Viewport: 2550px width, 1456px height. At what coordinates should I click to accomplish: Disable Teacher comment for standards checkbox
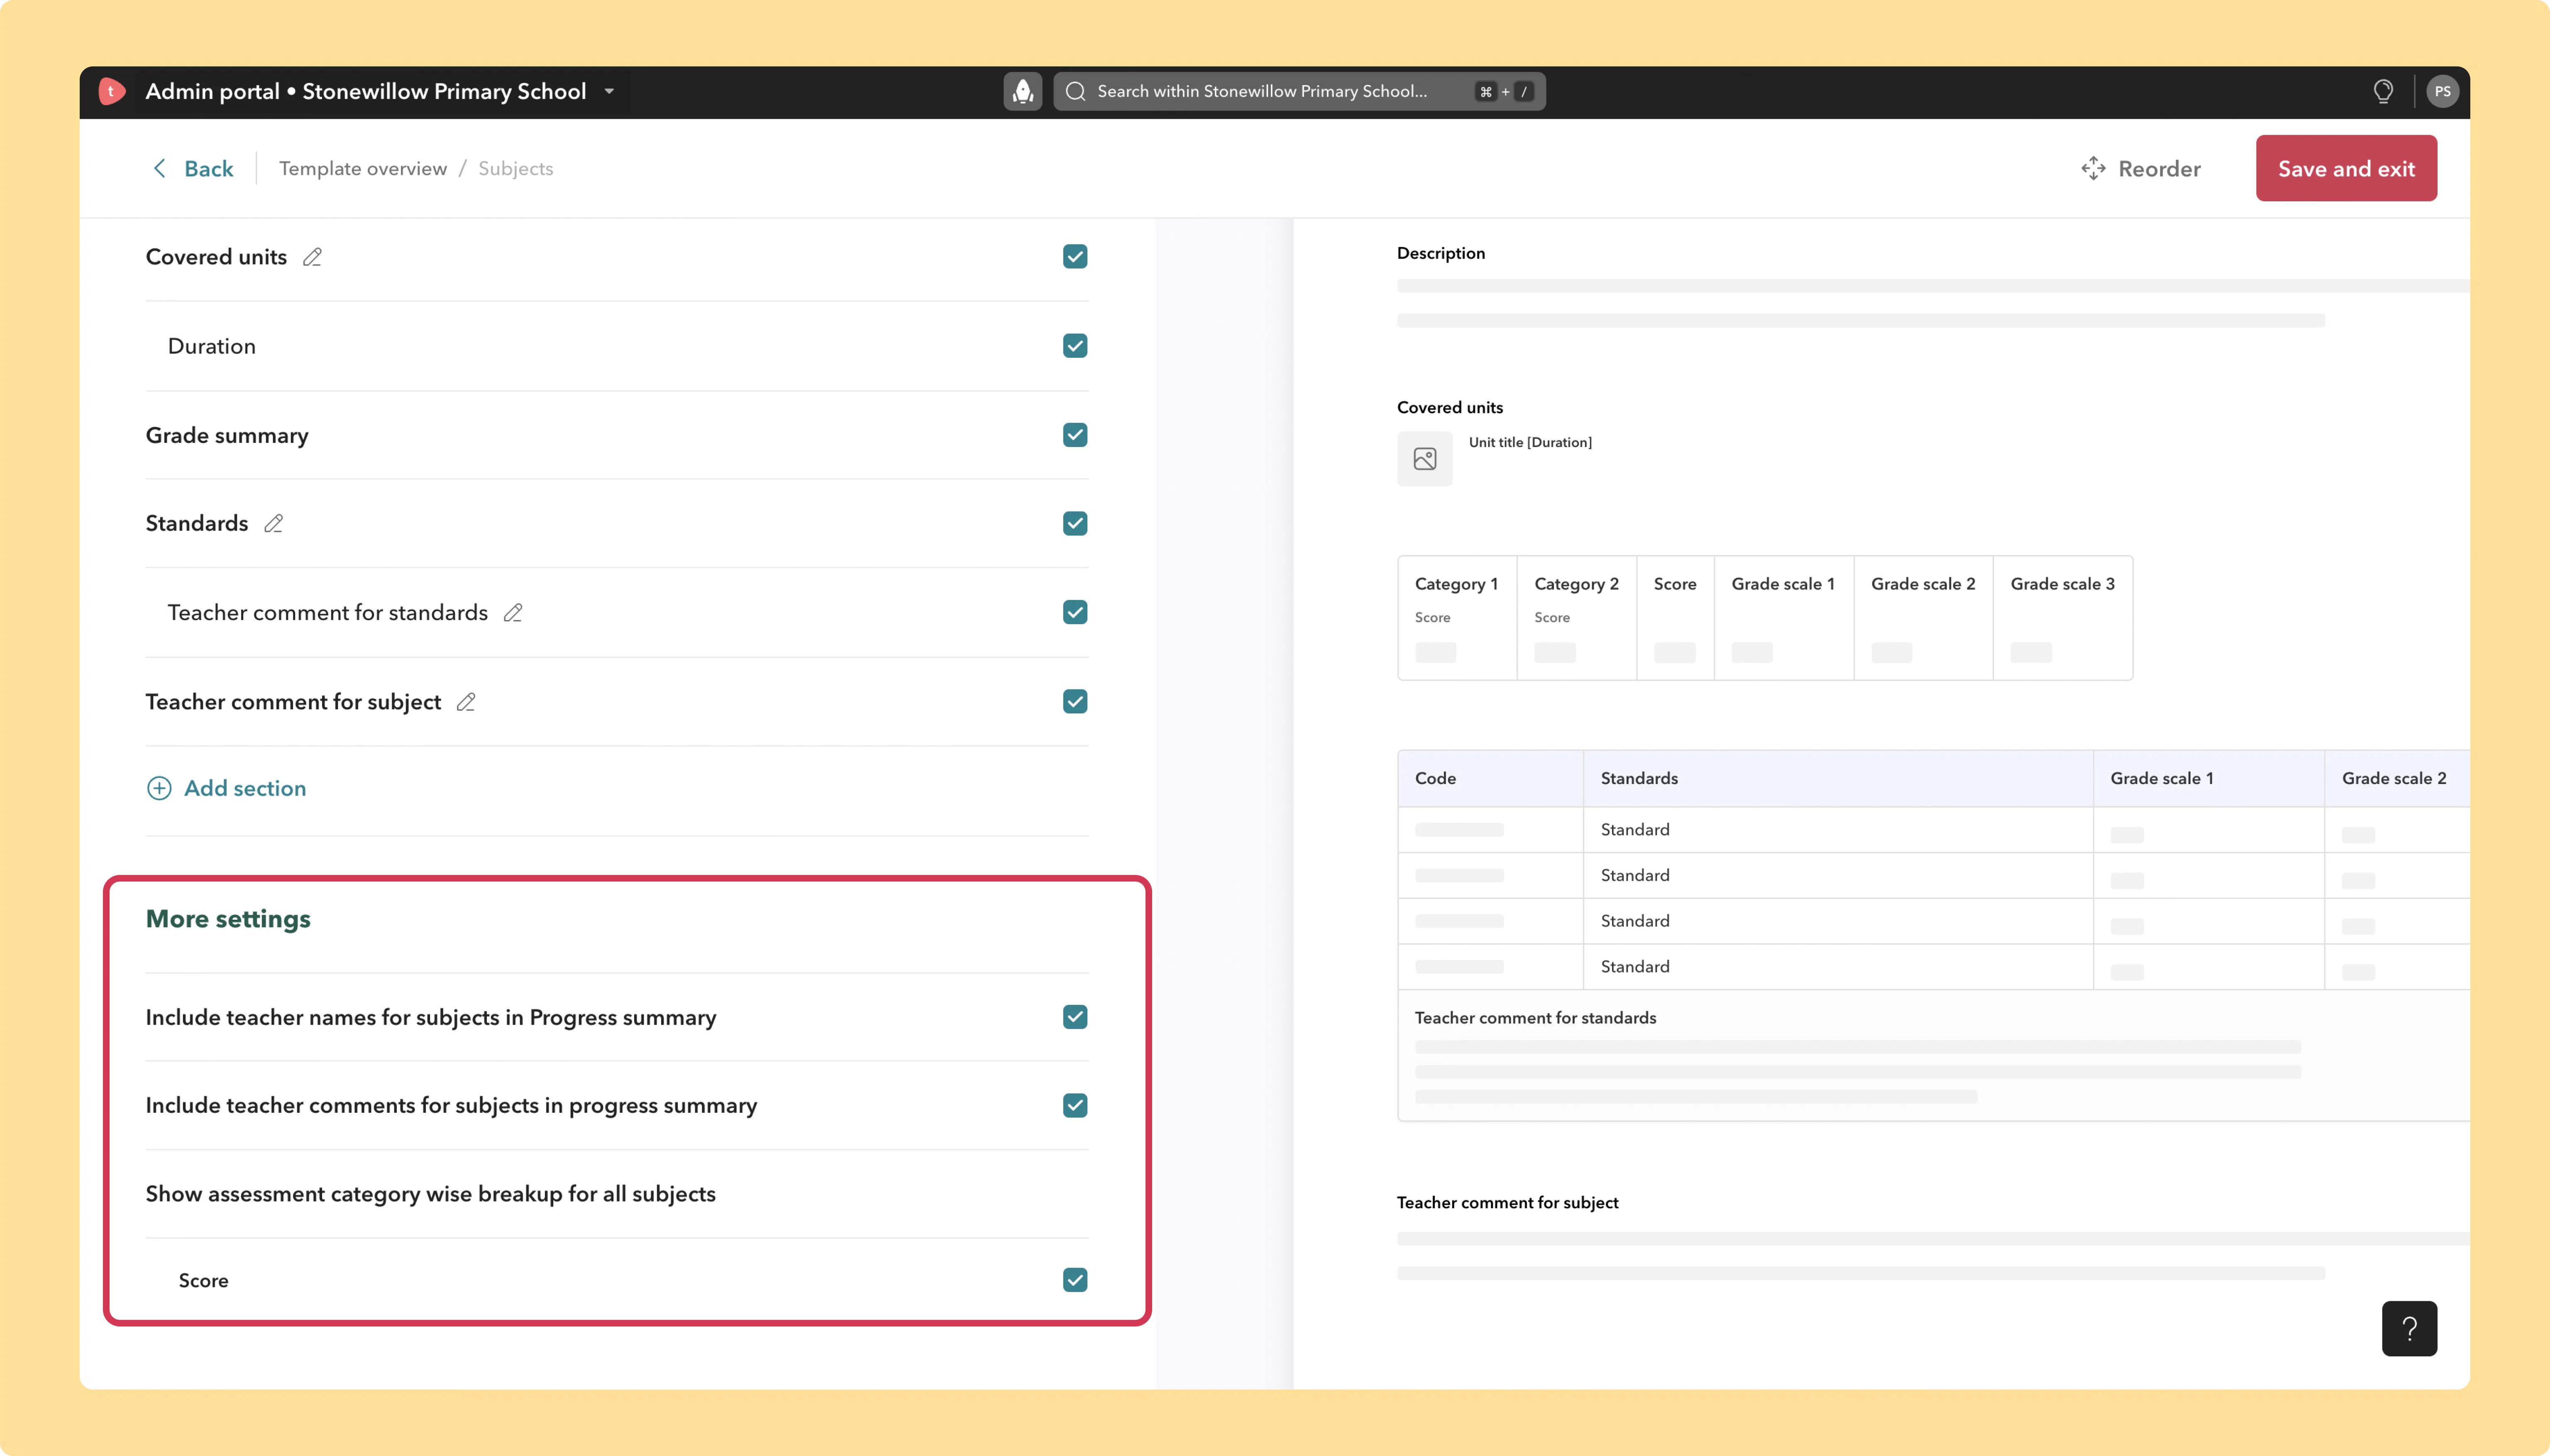pos(1075,612)
